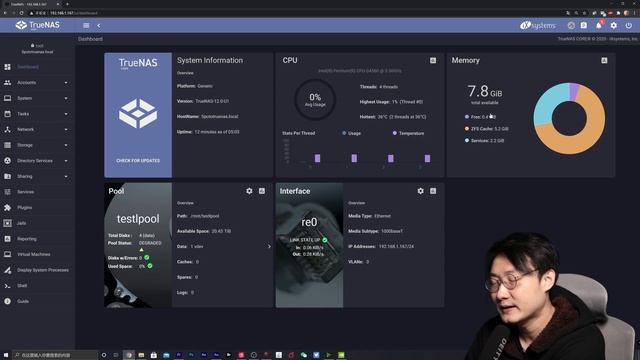Click CHECK FOR UPDATES button
Image resolution: width=640 pixels, height=360 pixels.
click(138, 160)
